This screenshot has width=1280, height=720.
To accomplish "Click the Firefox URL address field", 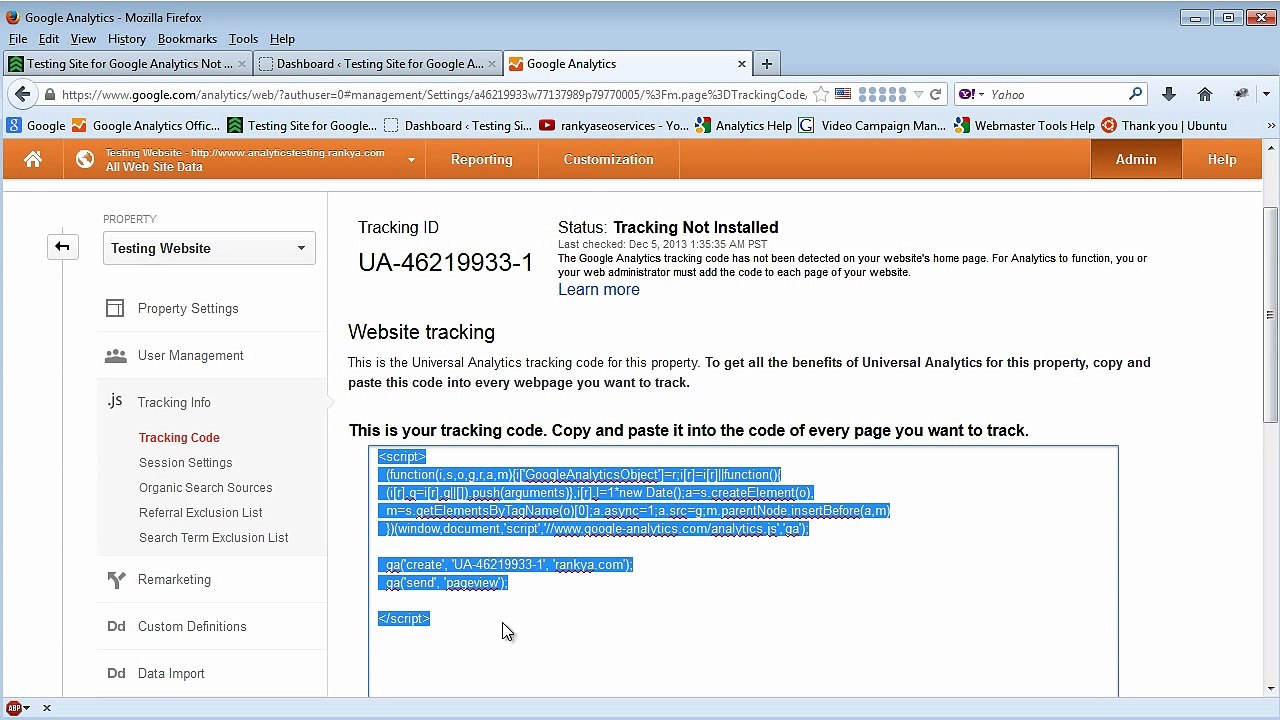I will pos(433,94).
